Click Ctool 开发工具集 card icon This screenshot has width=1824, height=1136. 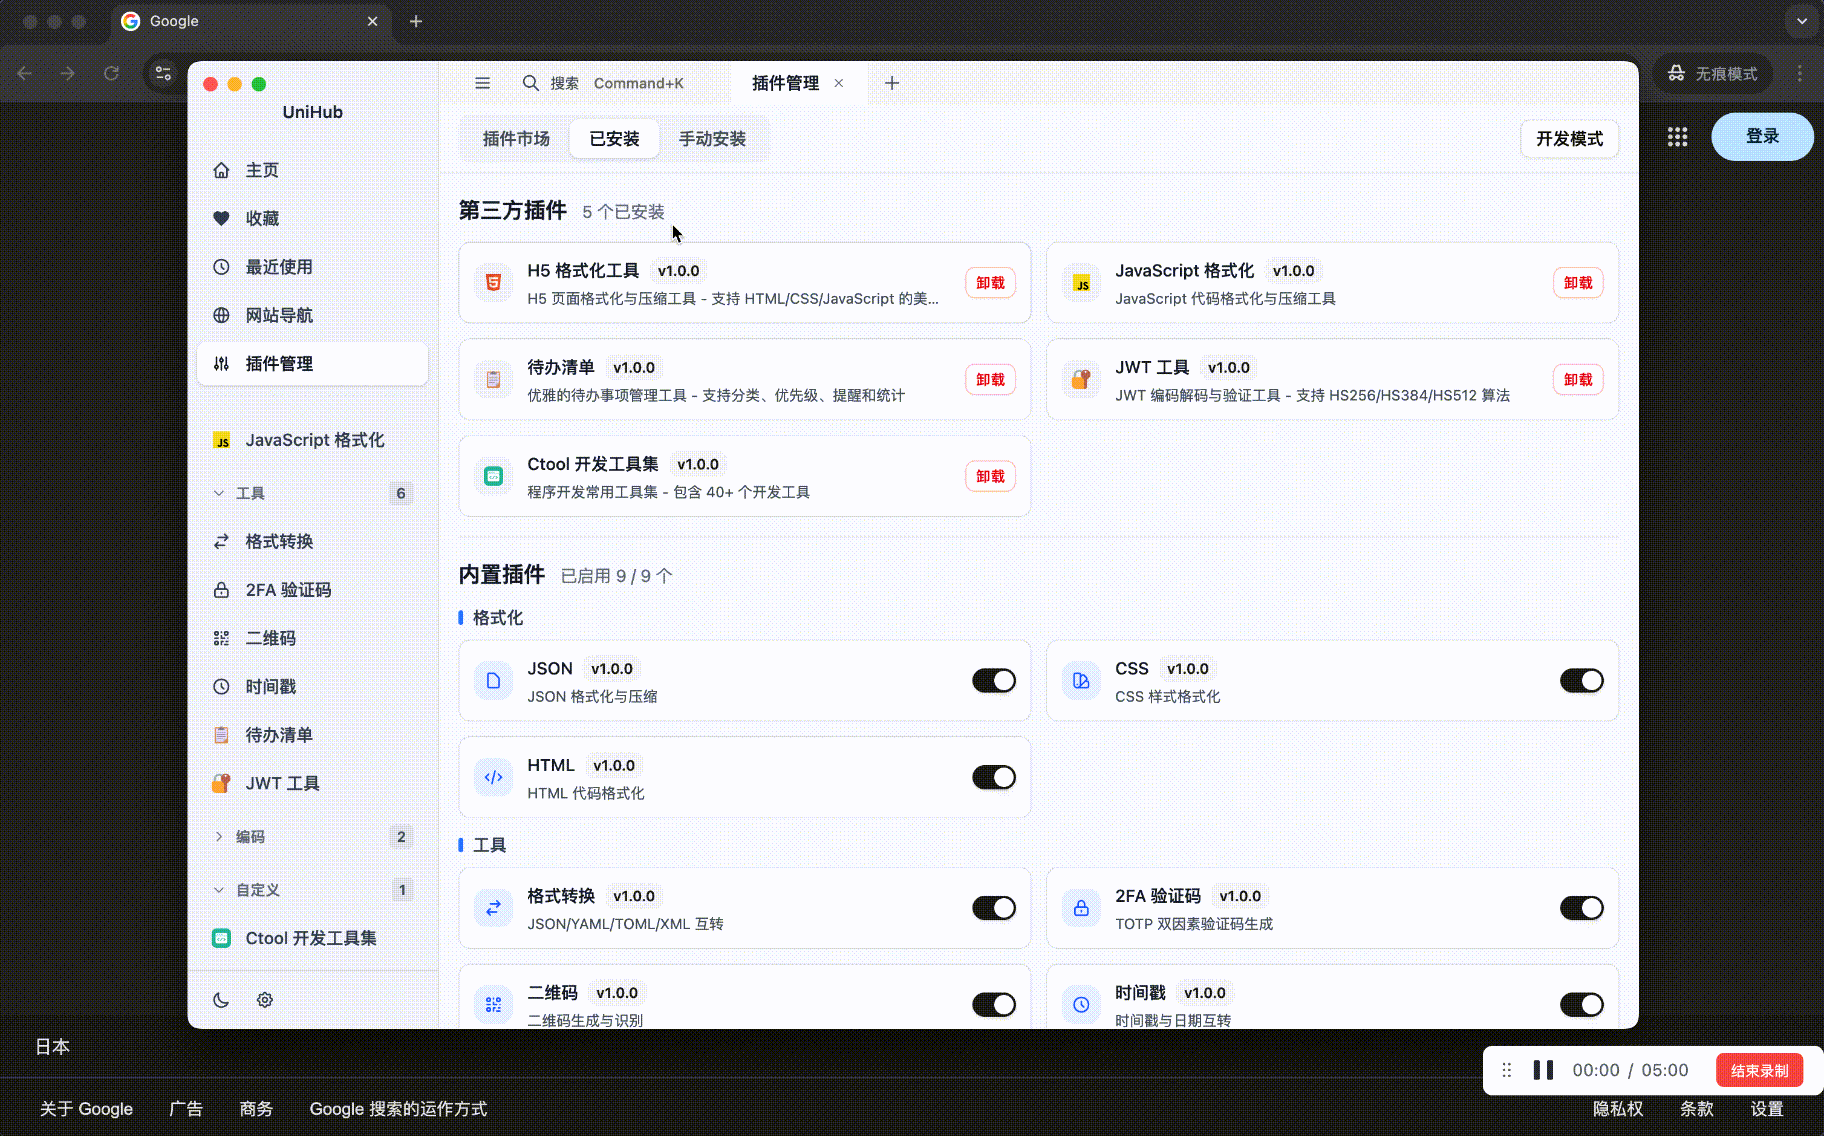[493, 476]
